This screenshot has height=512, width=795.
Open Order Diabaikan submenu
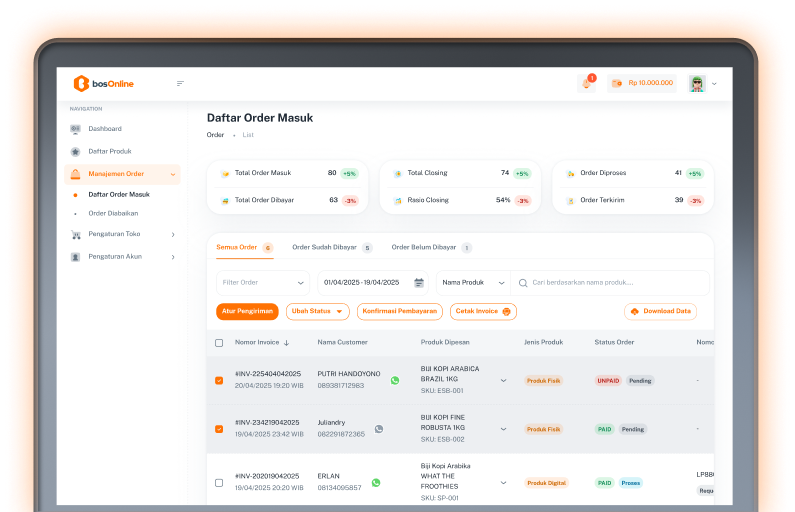point(113,213)
